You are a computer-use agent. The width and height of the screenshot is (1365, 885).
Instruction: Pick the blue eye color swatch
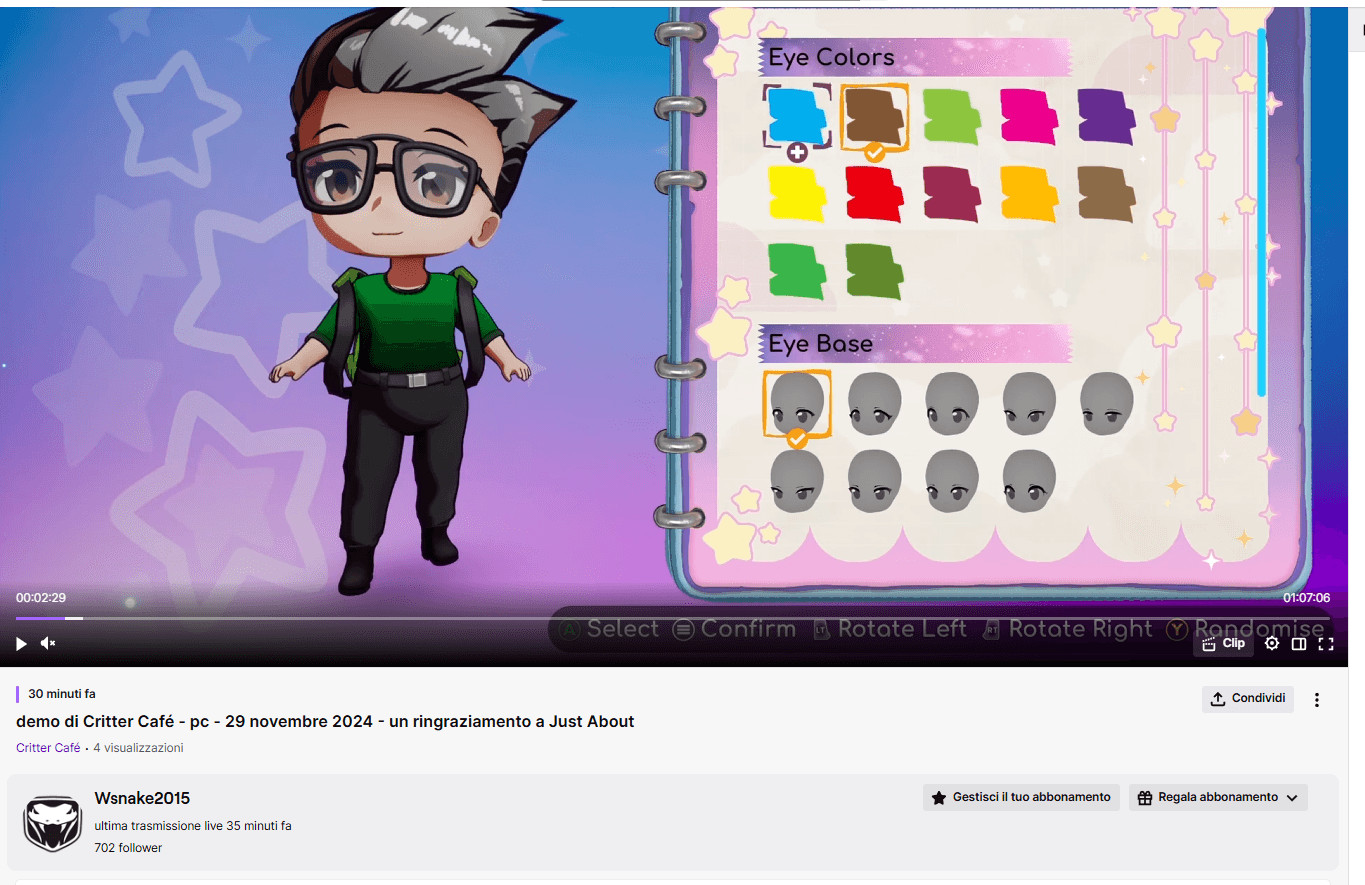tap(797, 116)
